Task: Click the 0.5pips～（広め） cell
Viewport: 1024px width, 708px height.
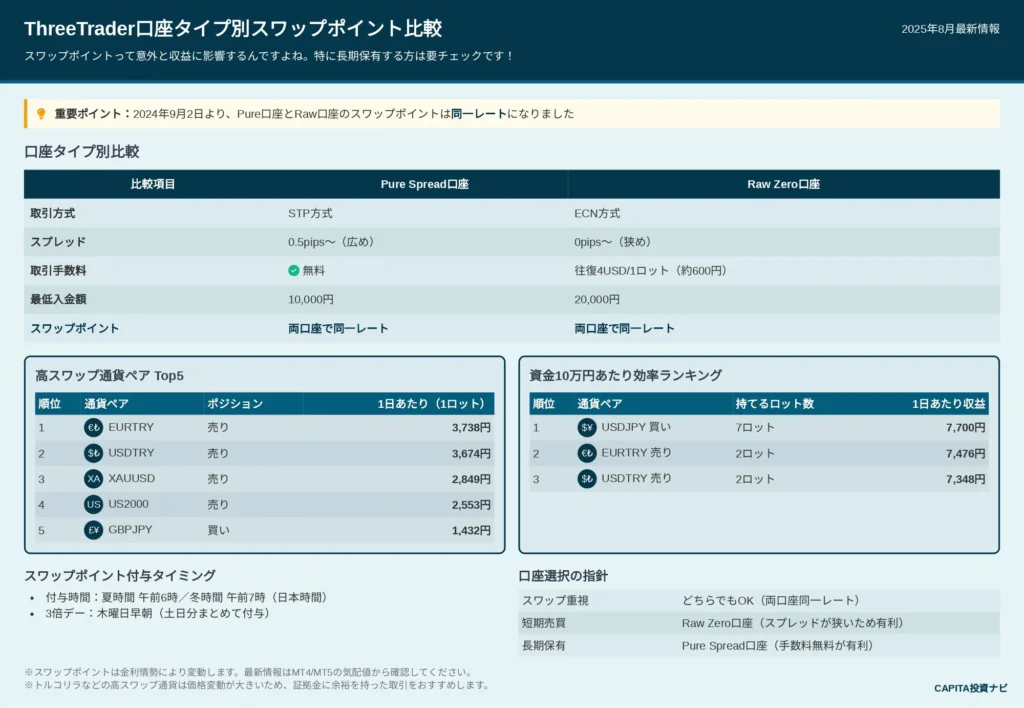Action: pyautogui.click(x=333, y=242)
